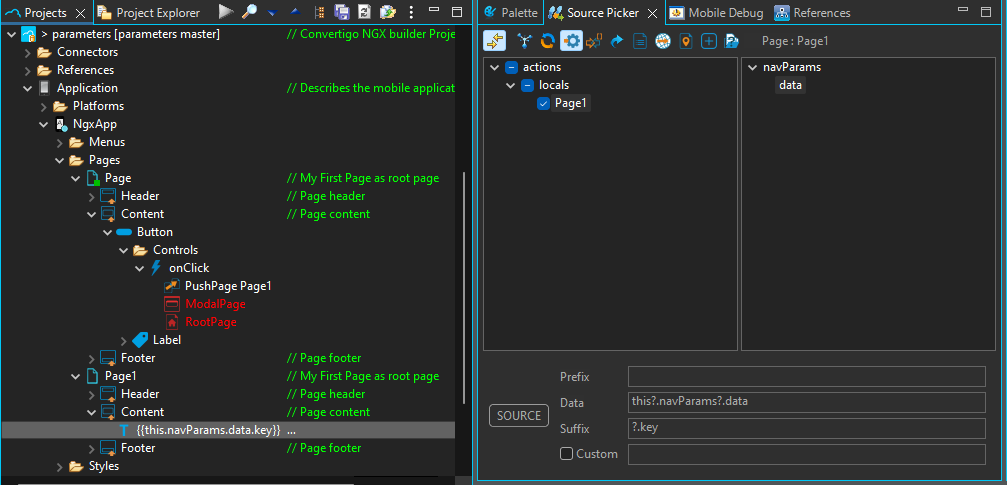Enable the Custom checkbox
Screen dimensions: 1007x485
click(566, 454)
